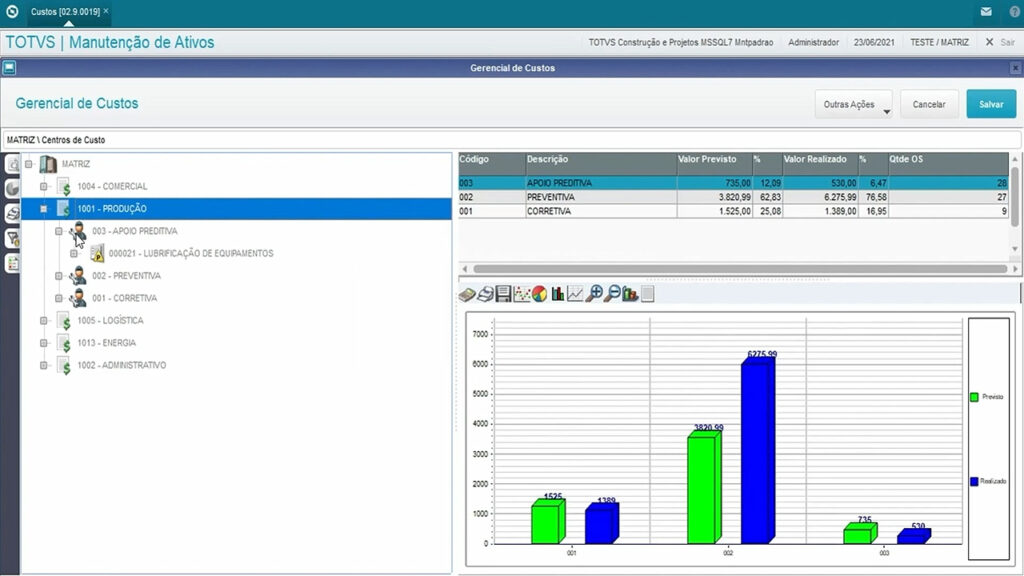Expand the 1004 - COMERCIAL node
The width and height of the screenshot is (1024, 576).
point(44,187)
